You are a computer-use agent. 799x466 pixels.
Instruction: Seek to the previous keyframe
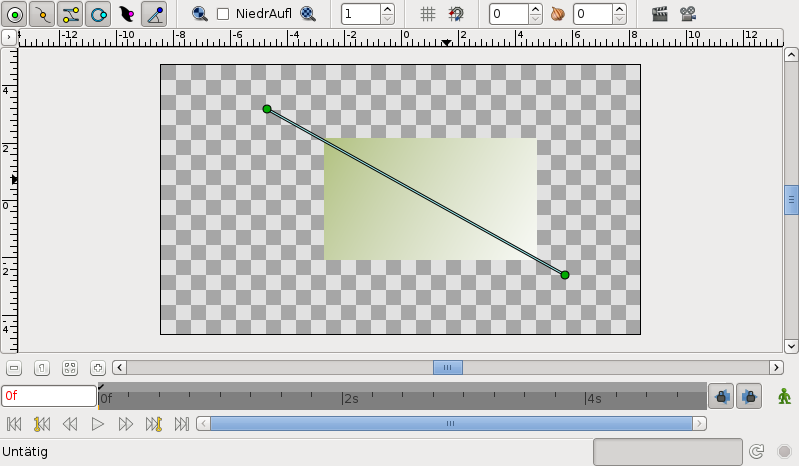coord(42,424)
